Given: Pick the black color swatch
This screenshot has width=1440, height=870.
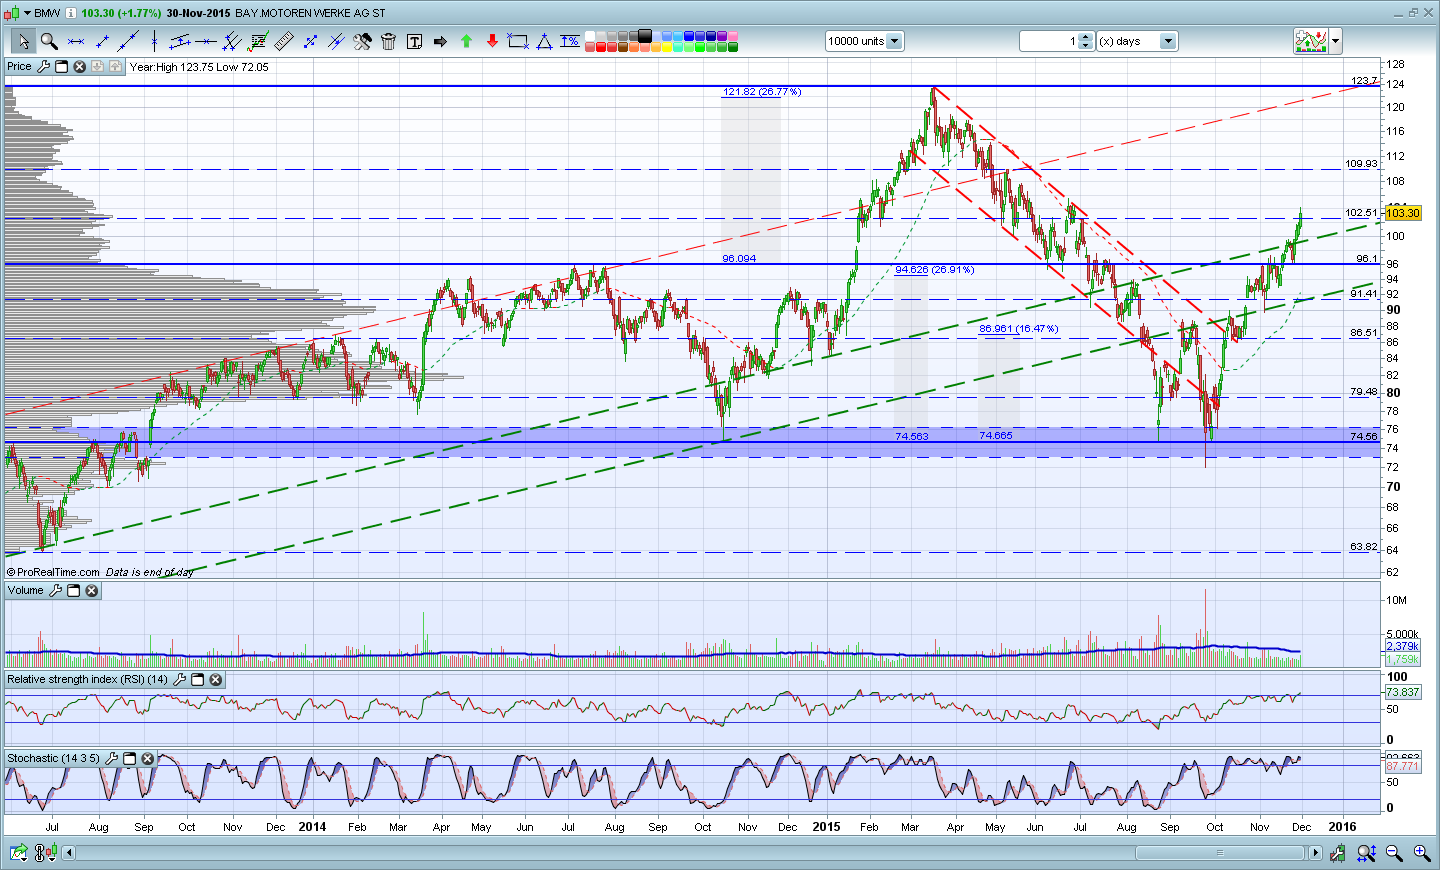Looking at the screenshot, I should [x=645, y=36].
